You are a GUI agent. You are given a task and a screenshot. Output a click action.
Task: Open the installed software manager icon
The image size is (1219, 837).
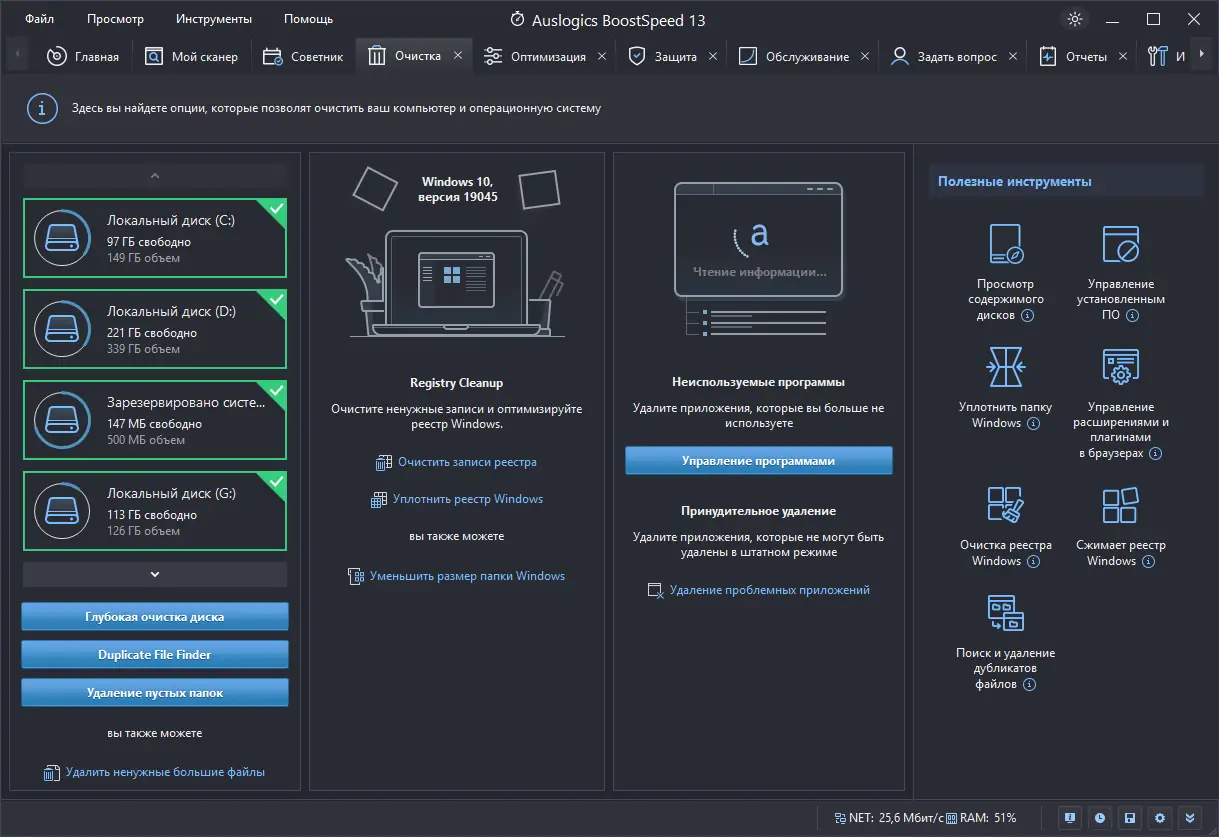point(1121,244)
